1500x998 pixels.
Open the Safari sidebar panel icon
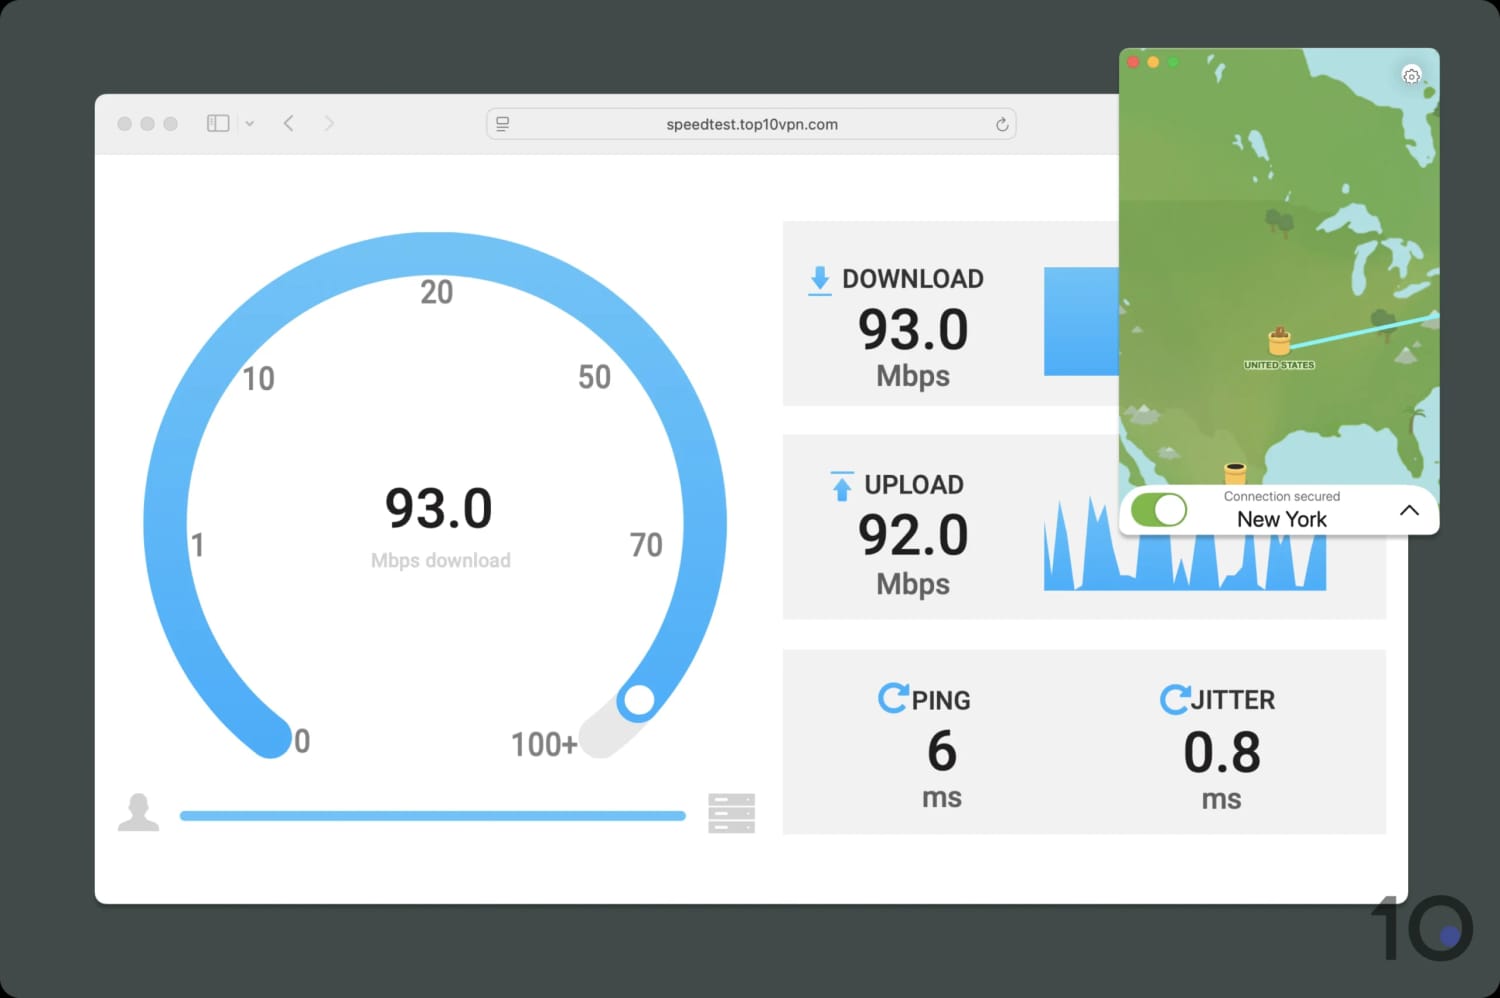tap(217, 122)
